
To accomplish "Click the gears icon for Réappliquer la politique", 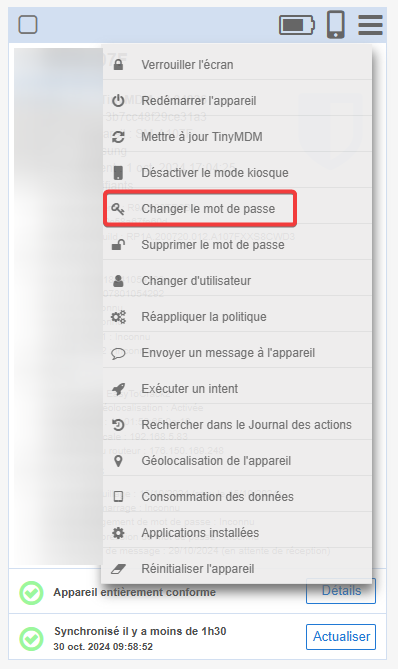I will pos(118,317).
